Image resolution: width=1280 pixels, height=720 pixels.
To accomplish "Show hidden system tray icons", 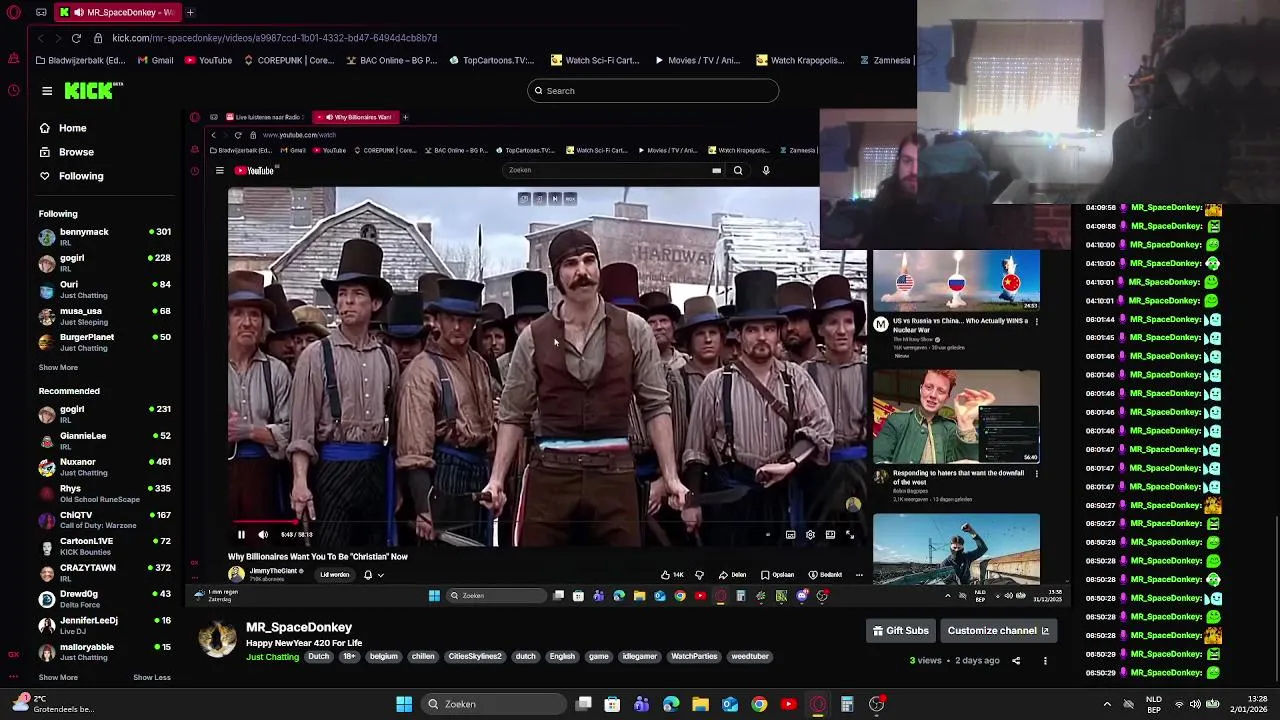I will coord(1107,704).
